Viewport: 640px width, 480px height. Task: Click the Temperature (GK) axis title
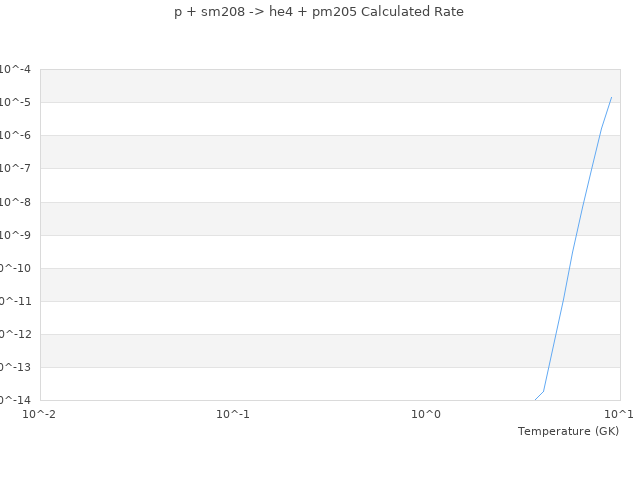568,431
